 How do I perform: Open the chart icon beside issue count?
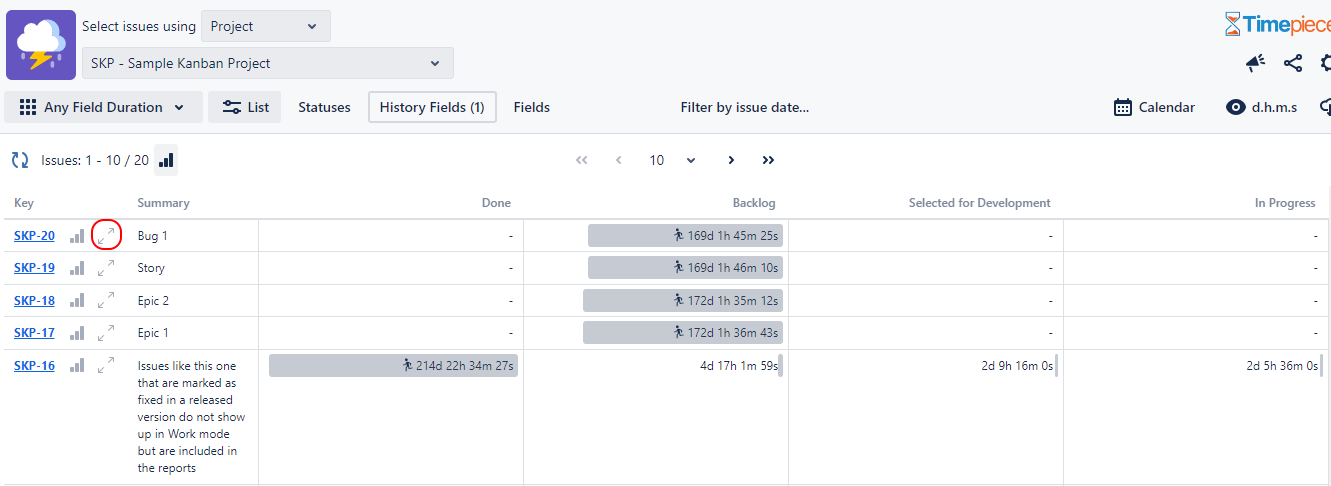[166, 160]
